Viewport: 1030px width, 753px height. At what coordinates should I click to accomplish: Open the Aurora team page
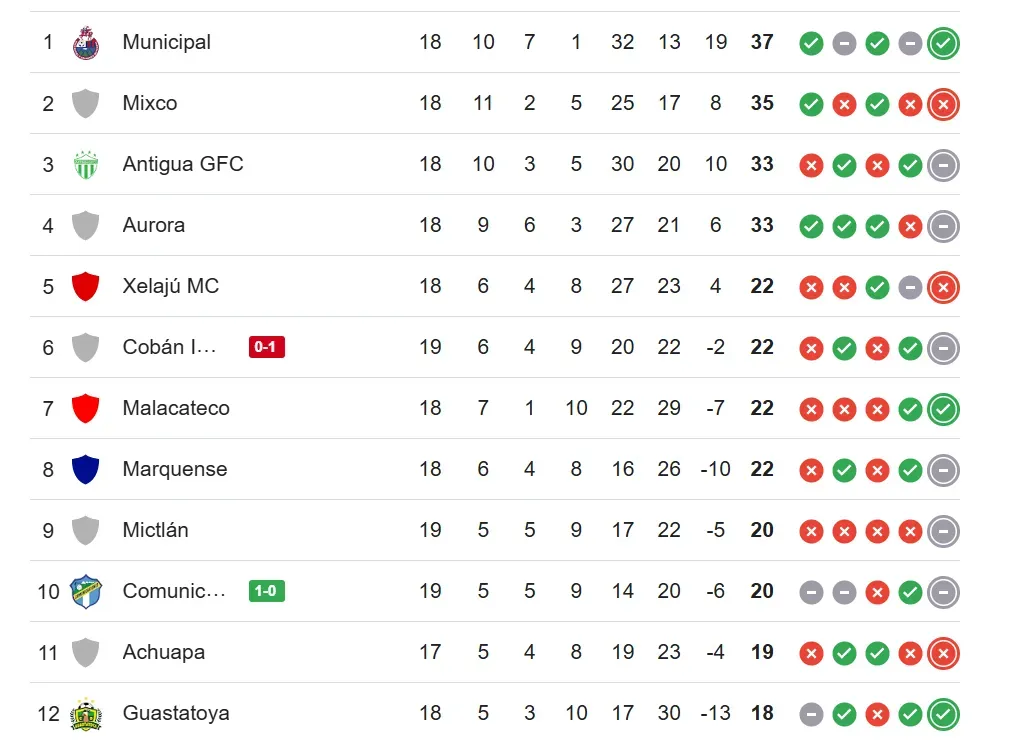coord(153,225)
